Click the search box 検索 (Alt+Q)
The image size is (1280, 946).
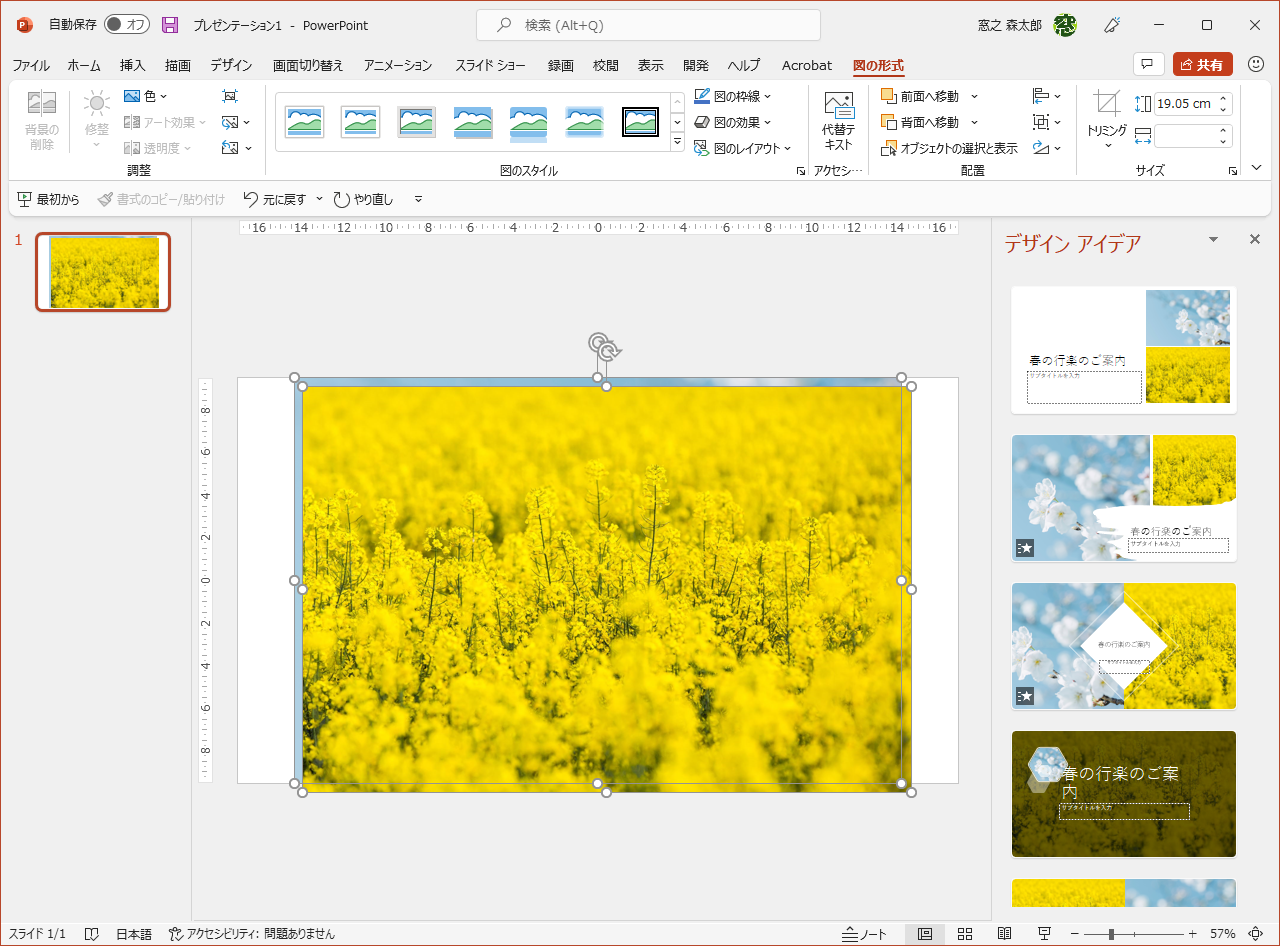[648, 25]
